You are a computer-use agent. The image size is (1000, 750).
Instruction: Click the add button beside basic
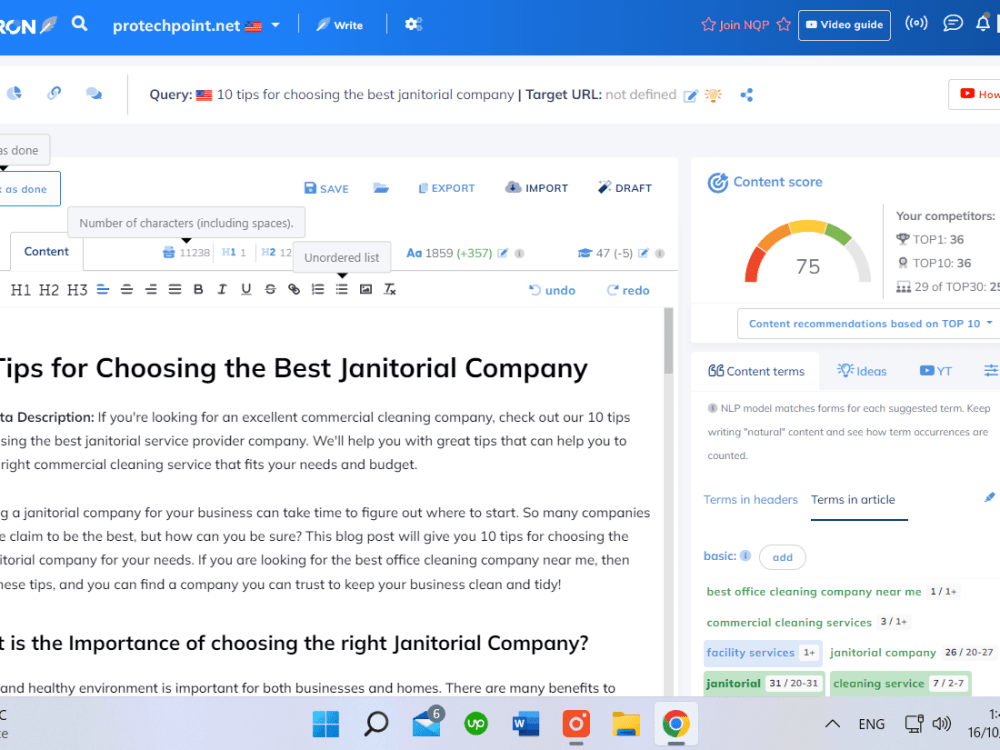pos(783,557)
